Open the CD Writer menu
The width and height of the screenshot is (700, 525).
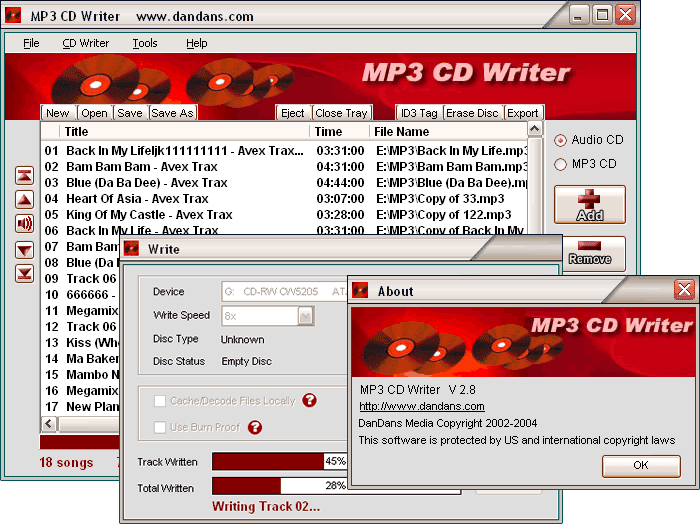[x=86, y=43]
